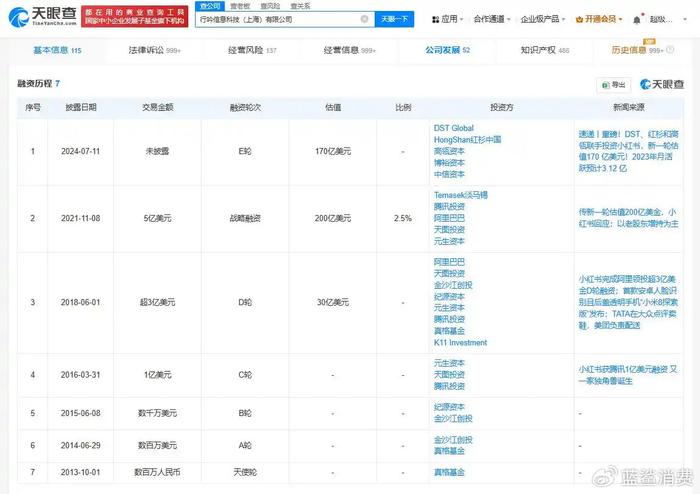
Task: Open 真格基金 link in 天使轮 row
Action: click(x=449, y=472)
